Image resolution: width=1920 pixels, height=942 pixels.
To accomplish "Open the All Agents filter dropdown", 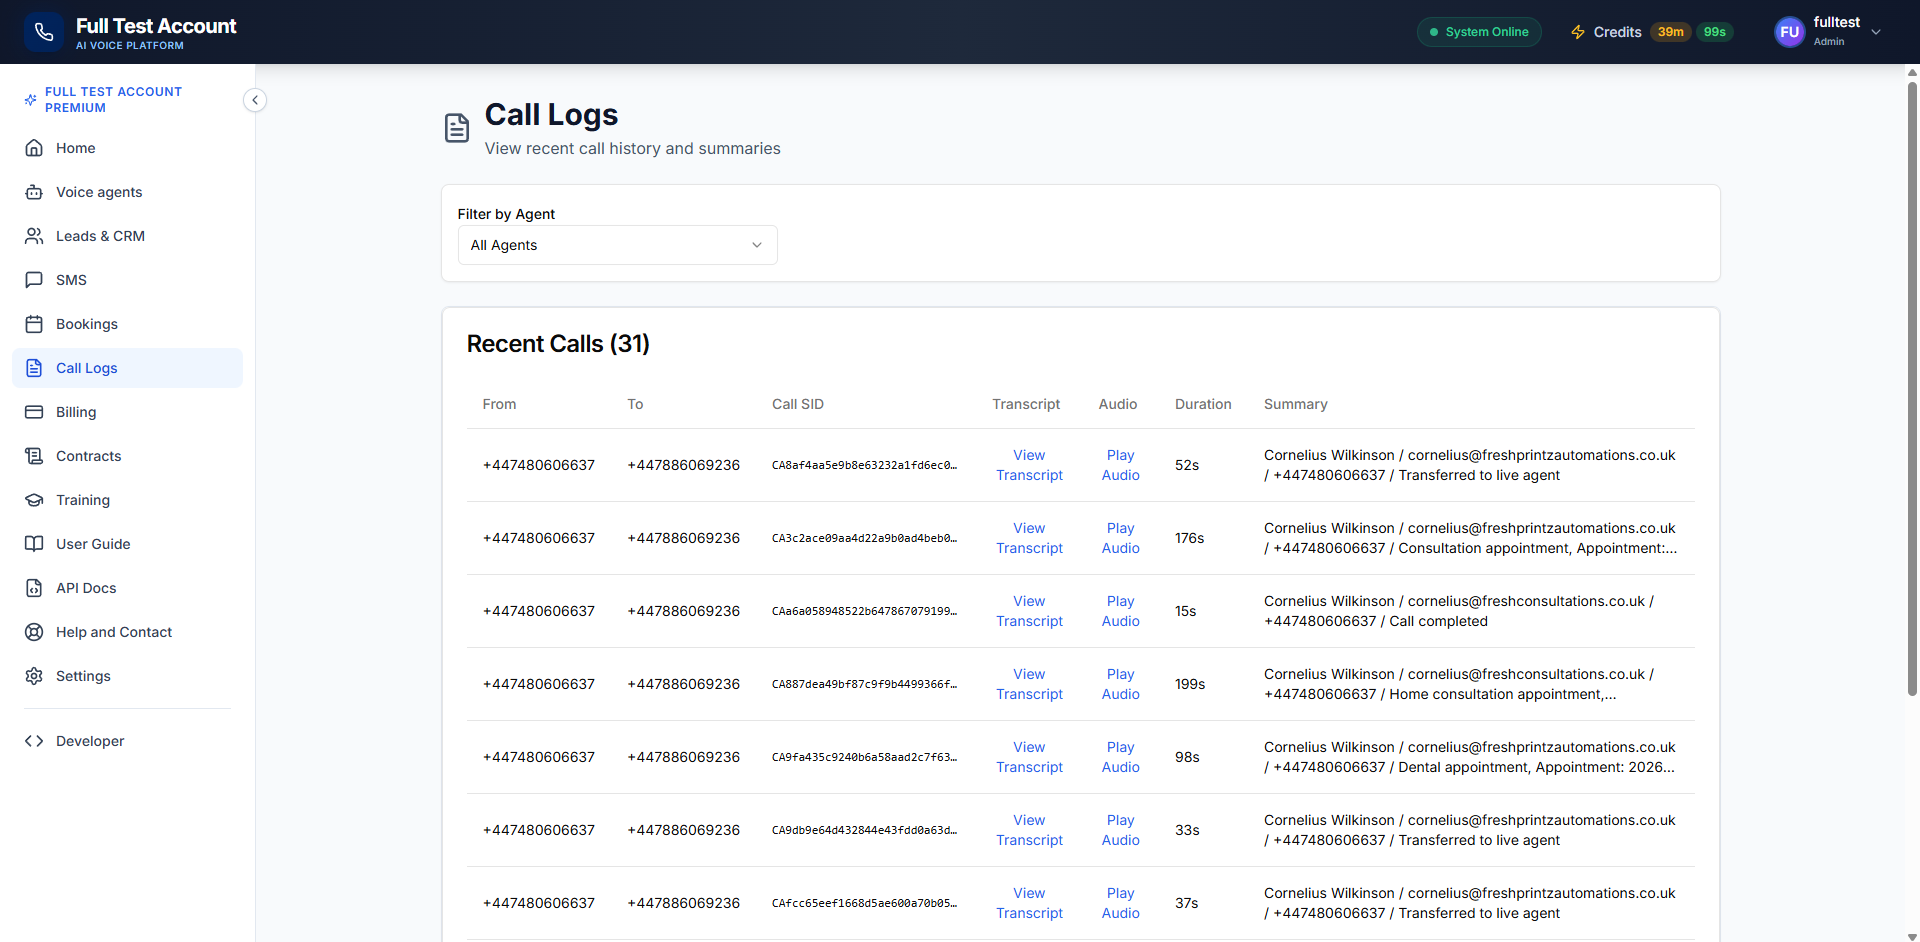I will 617,245.
